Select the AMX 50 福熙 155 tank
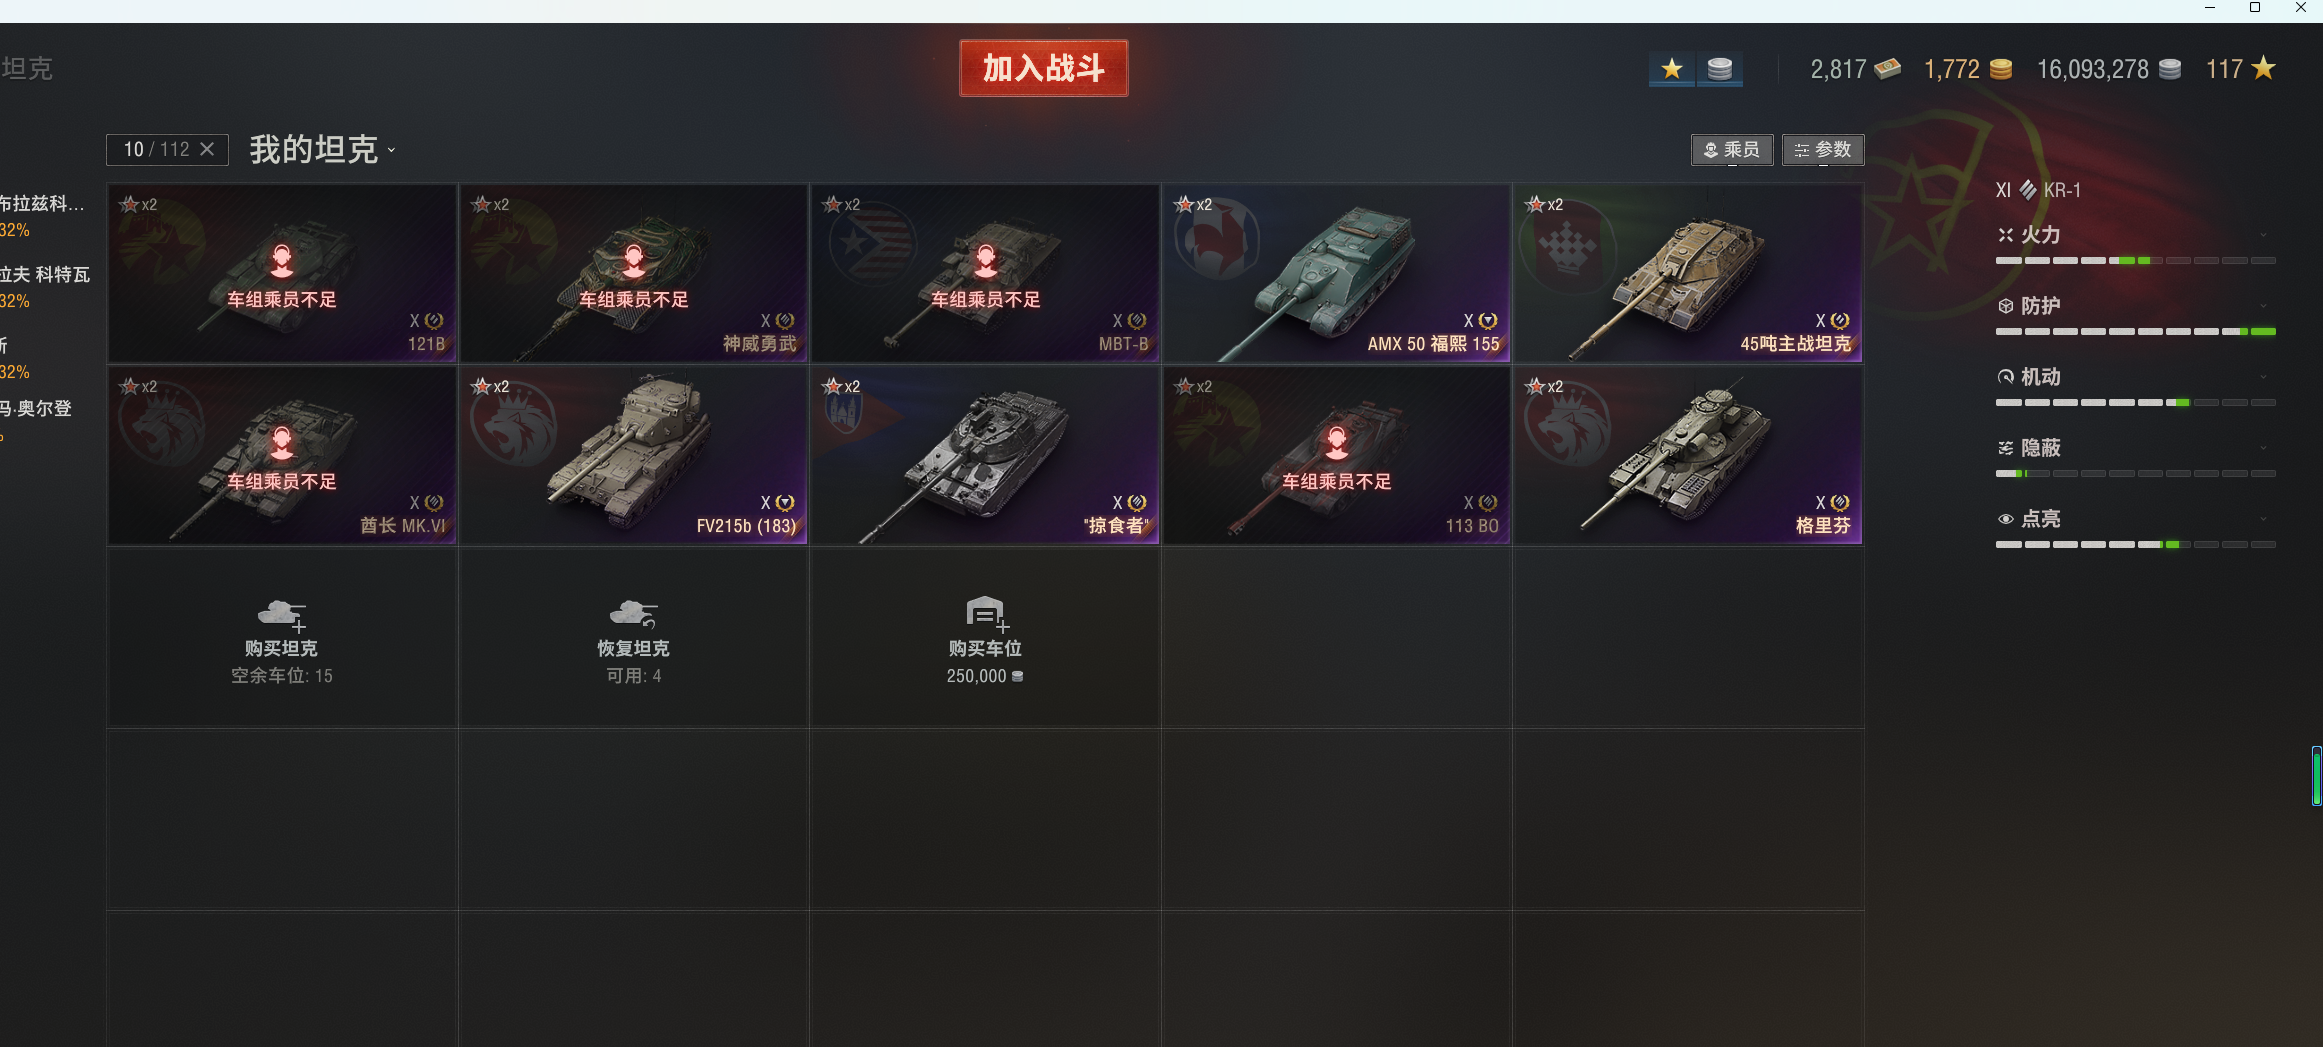 1337,273
